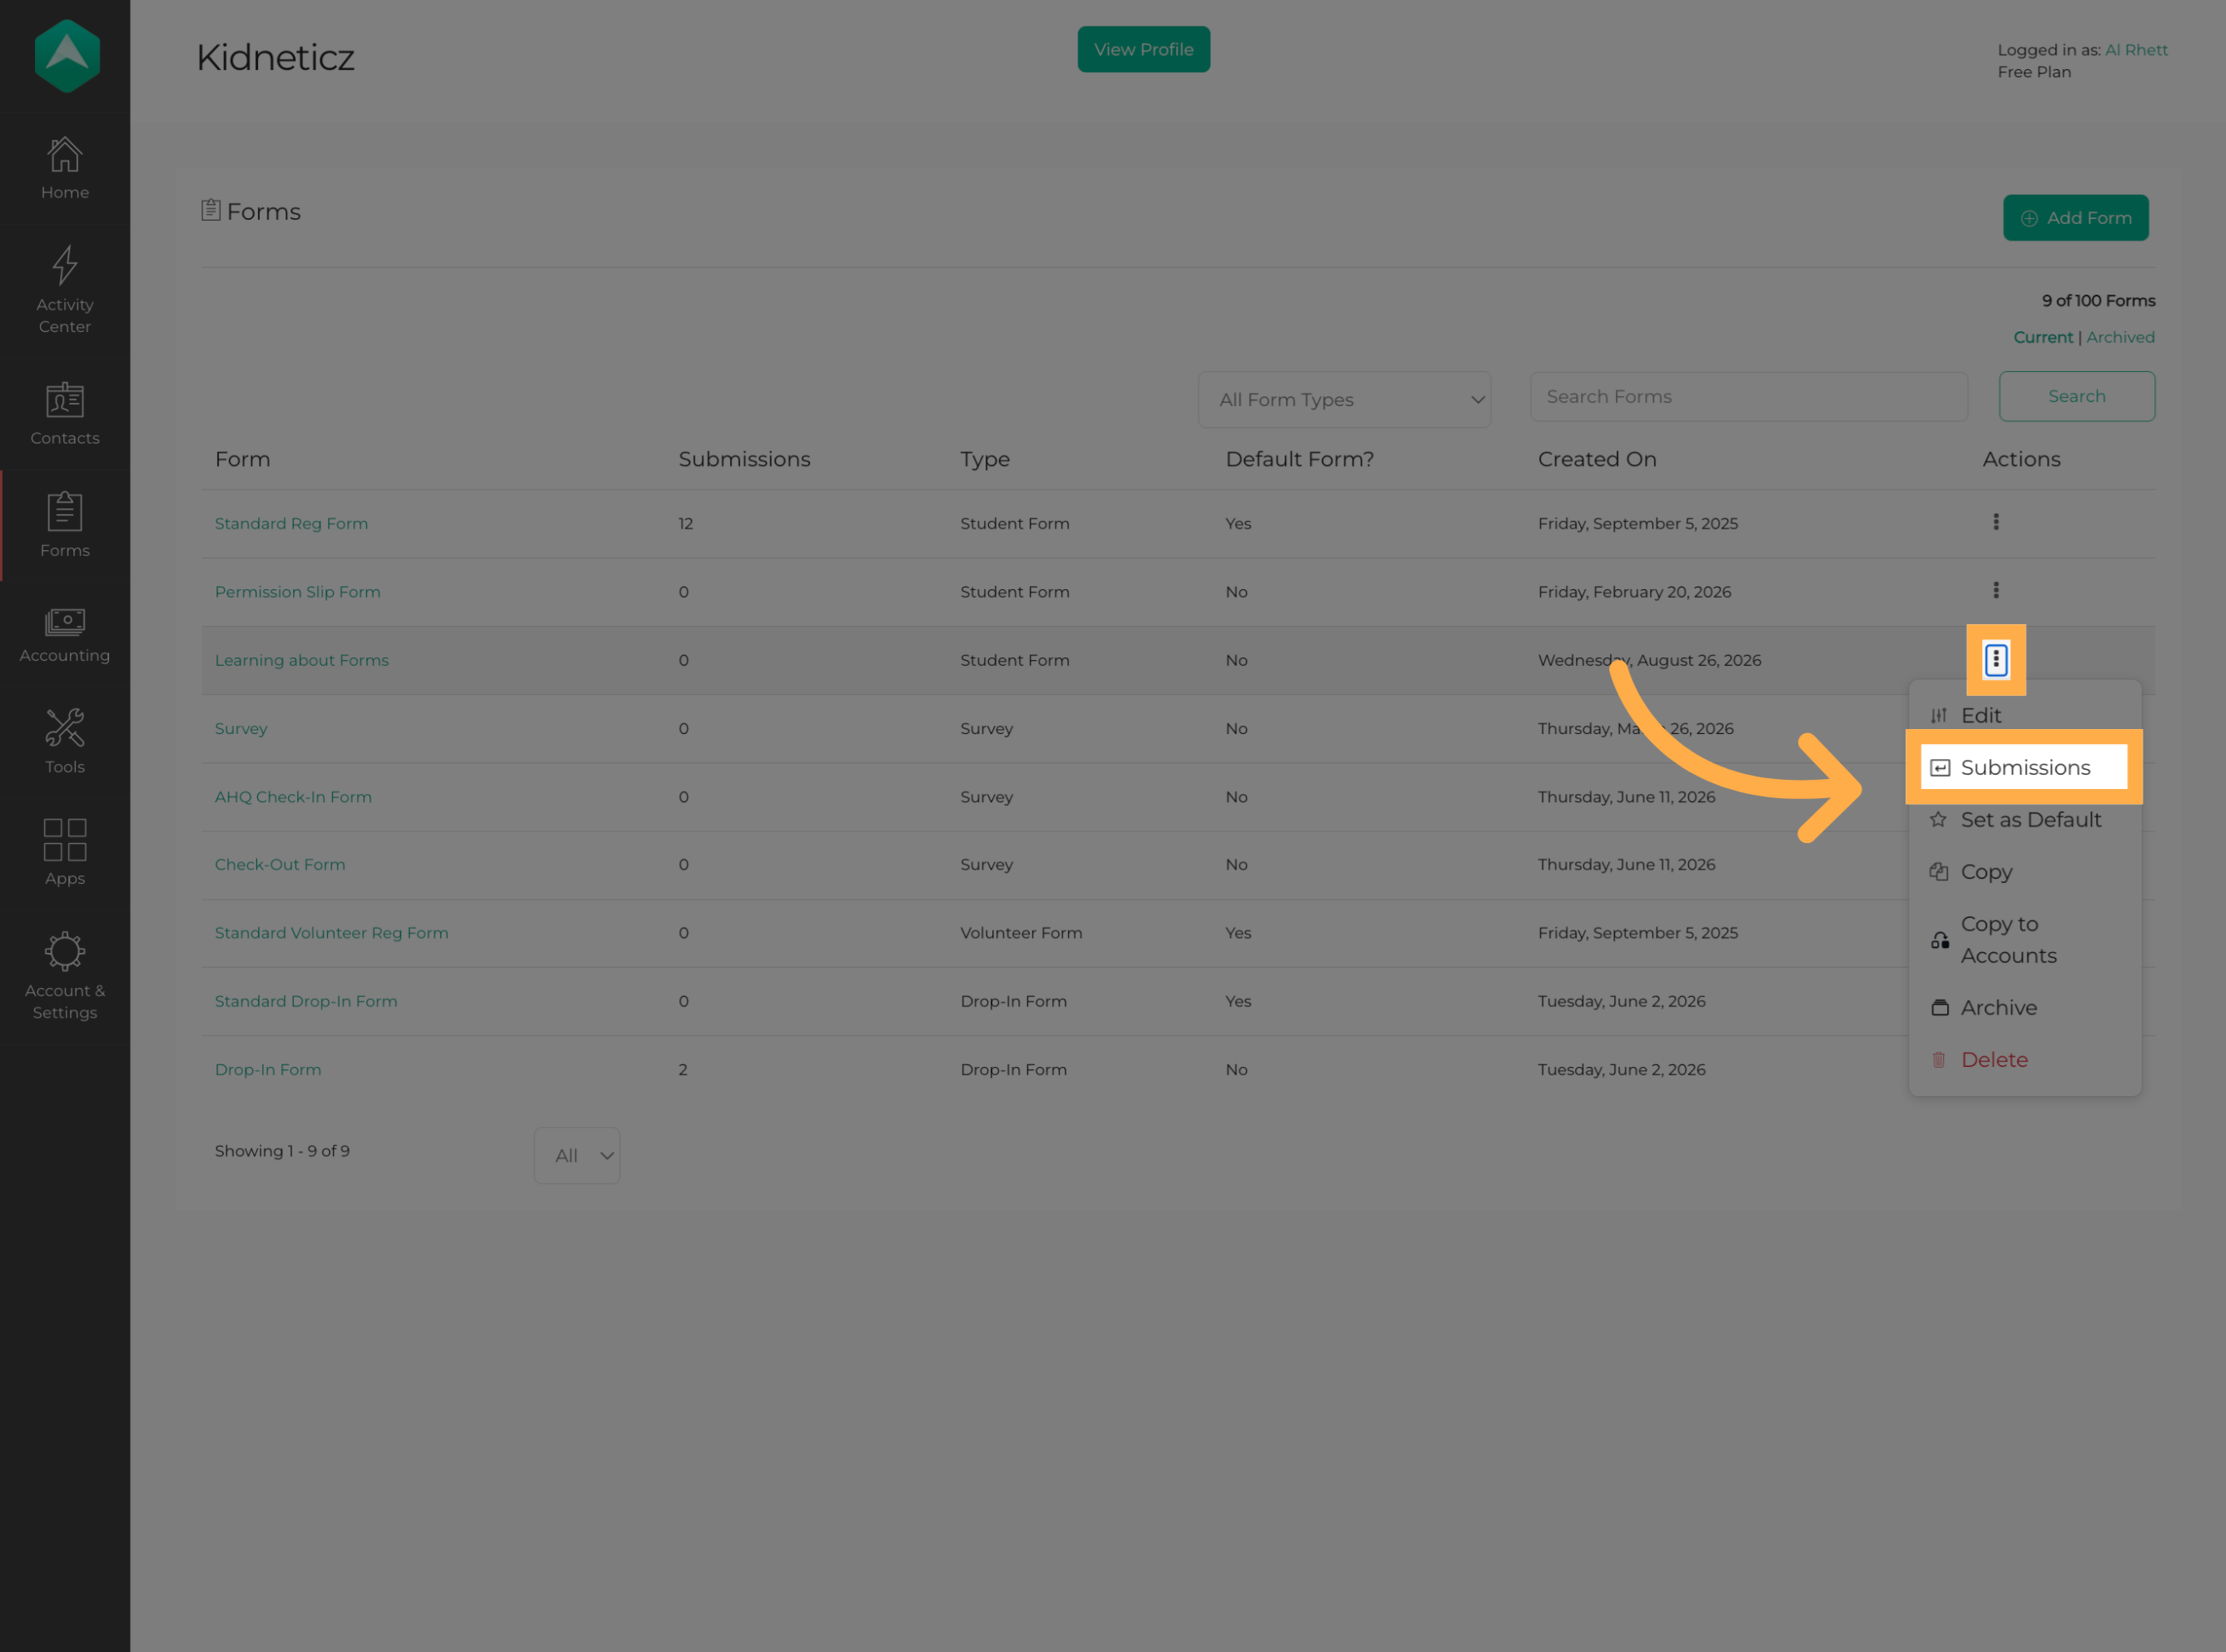Open actions menu for Permission Slip Form
2226x1652 pixels.
click(x=1996, y=590)
